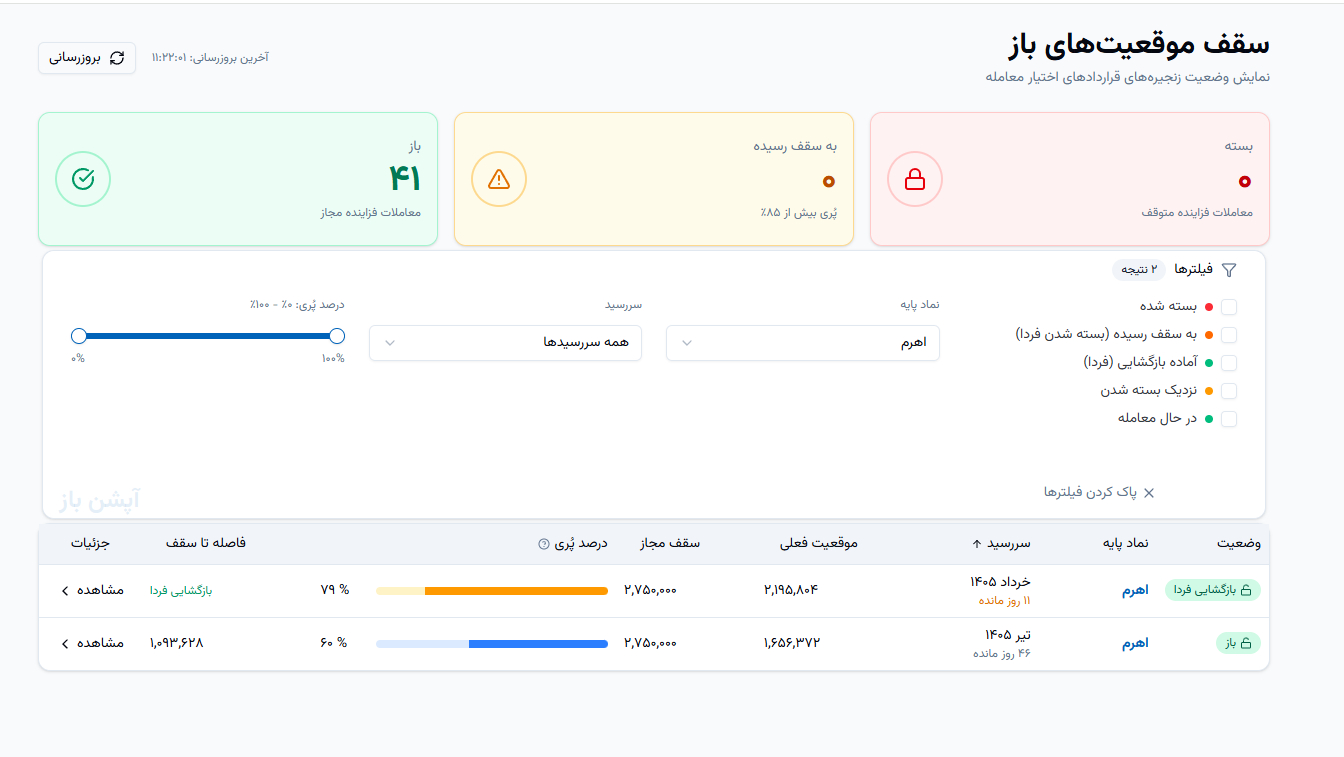Click the warning triangle icon in به سقف رسیده card
Viewport: 1344px width, 757px height.
tap(498, 179)
